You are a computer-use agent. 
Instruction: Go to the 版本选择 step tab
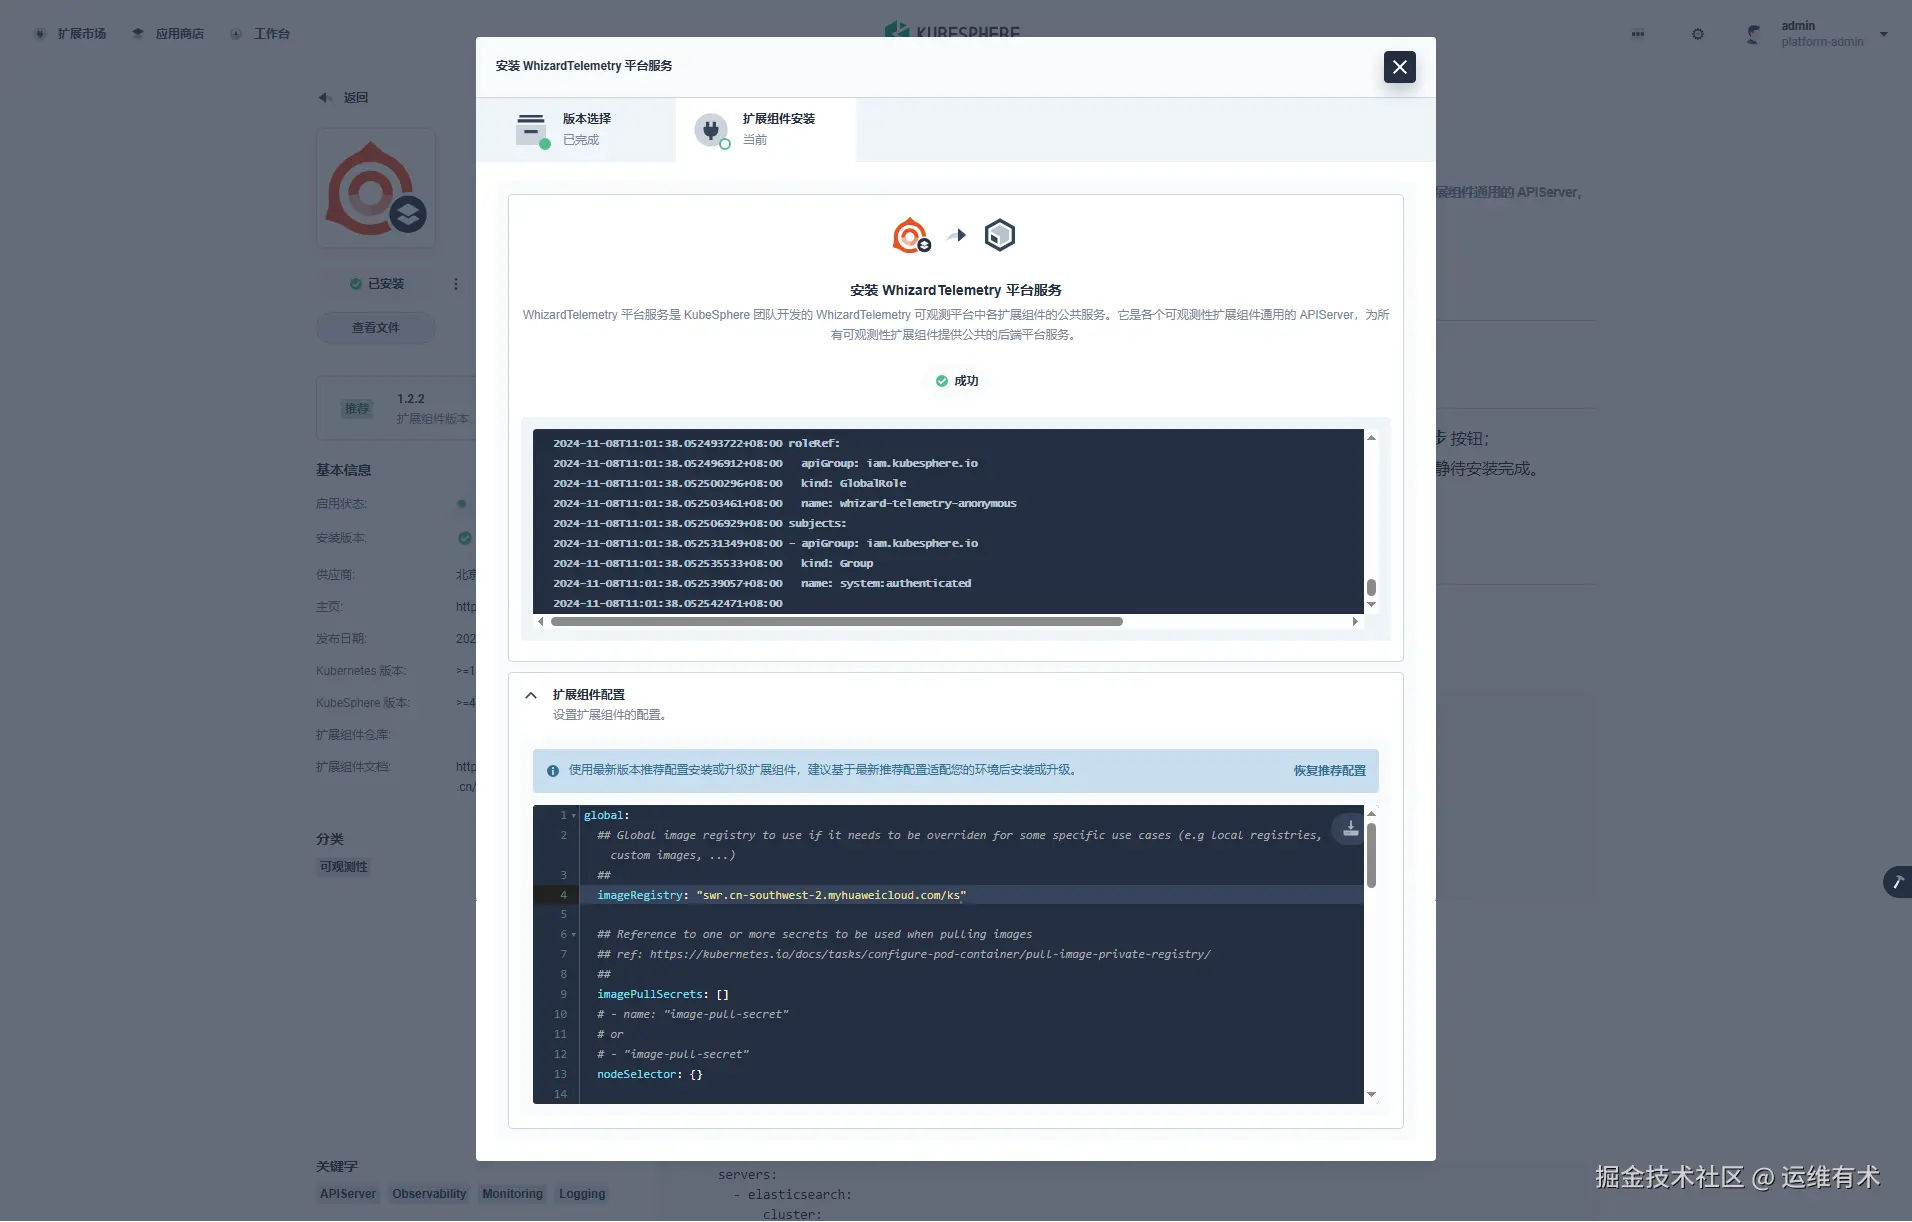(x=576, y=129)
